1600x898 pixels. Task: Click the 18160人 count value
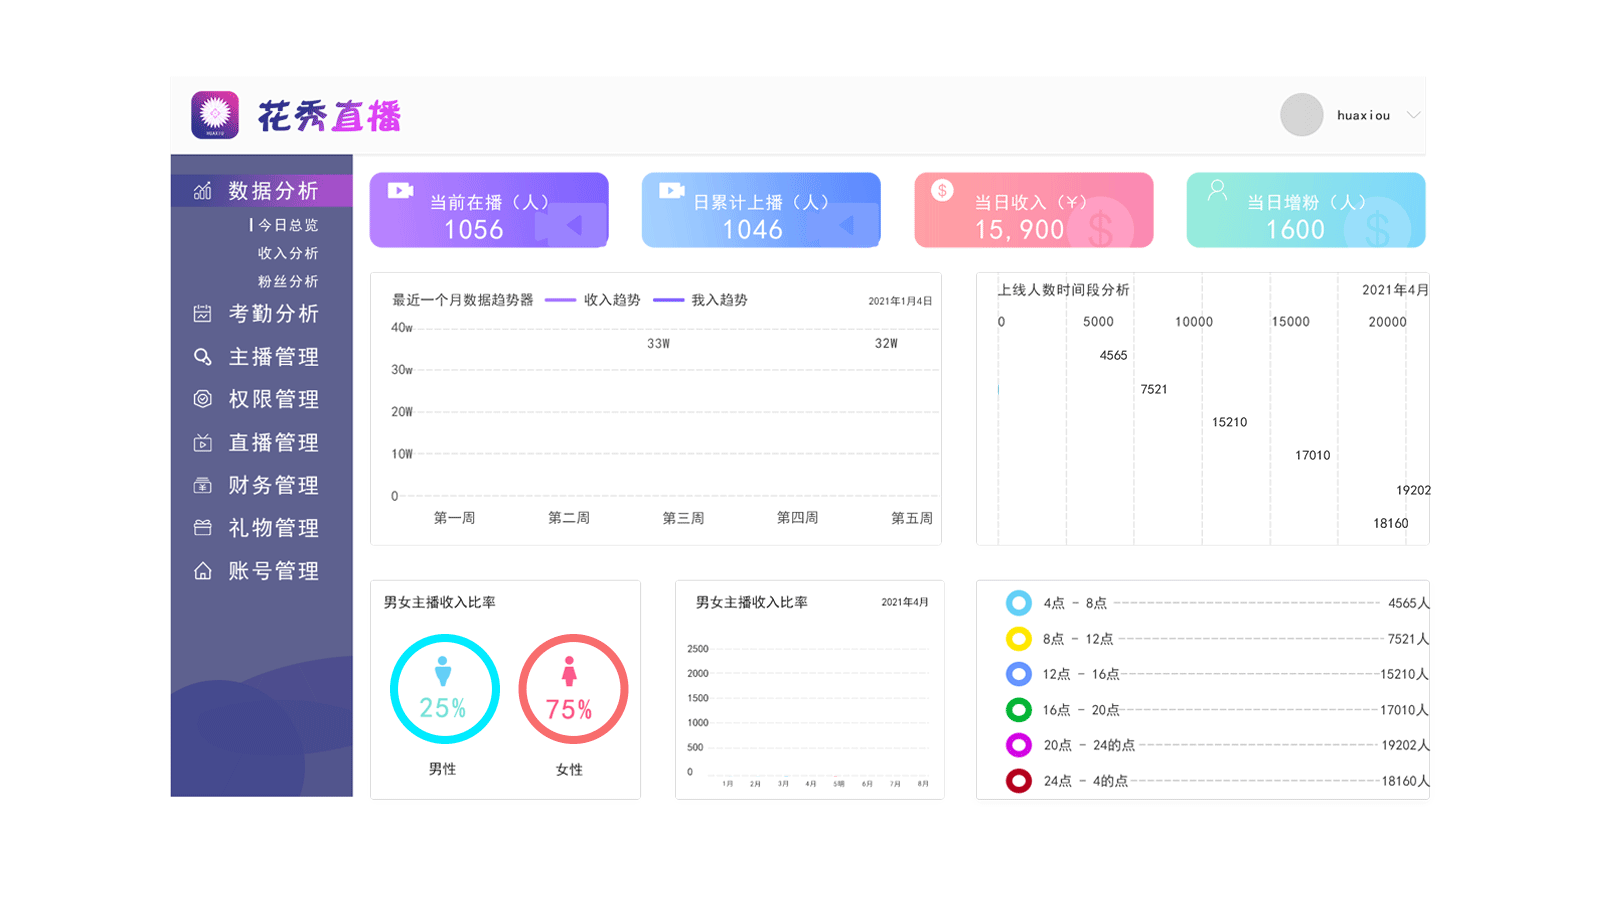(x=1405, y=781)
